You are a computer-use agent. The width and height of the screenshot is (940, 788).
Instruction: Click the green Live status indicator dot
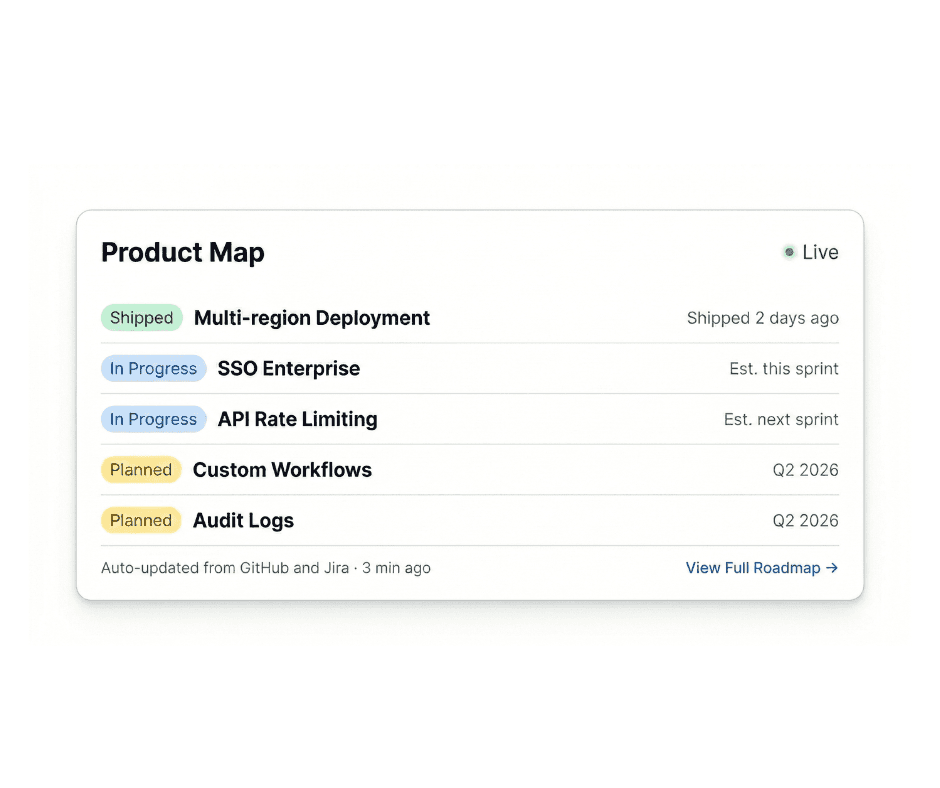[789, 252]
